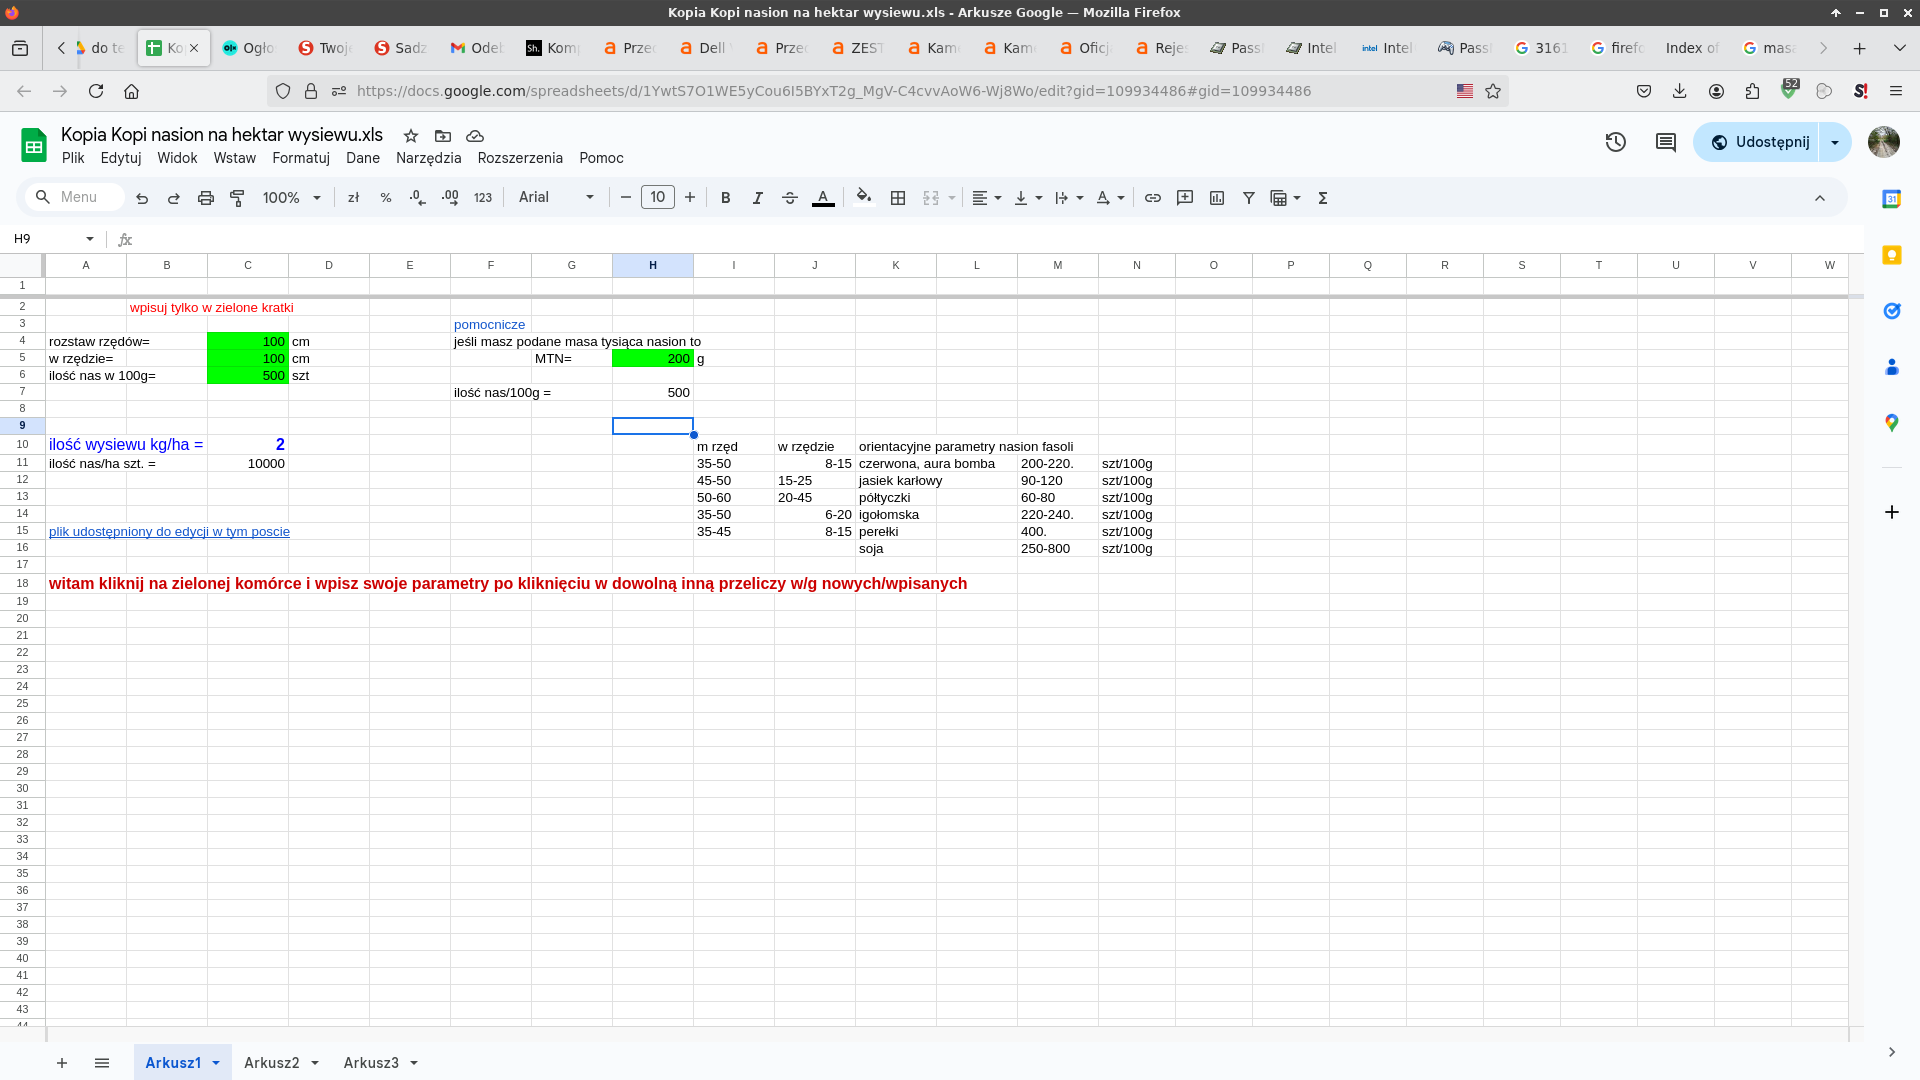The image size is (1920, 1080).
Task: Open the 100% zoom dropdown
Action: (291, 198)
